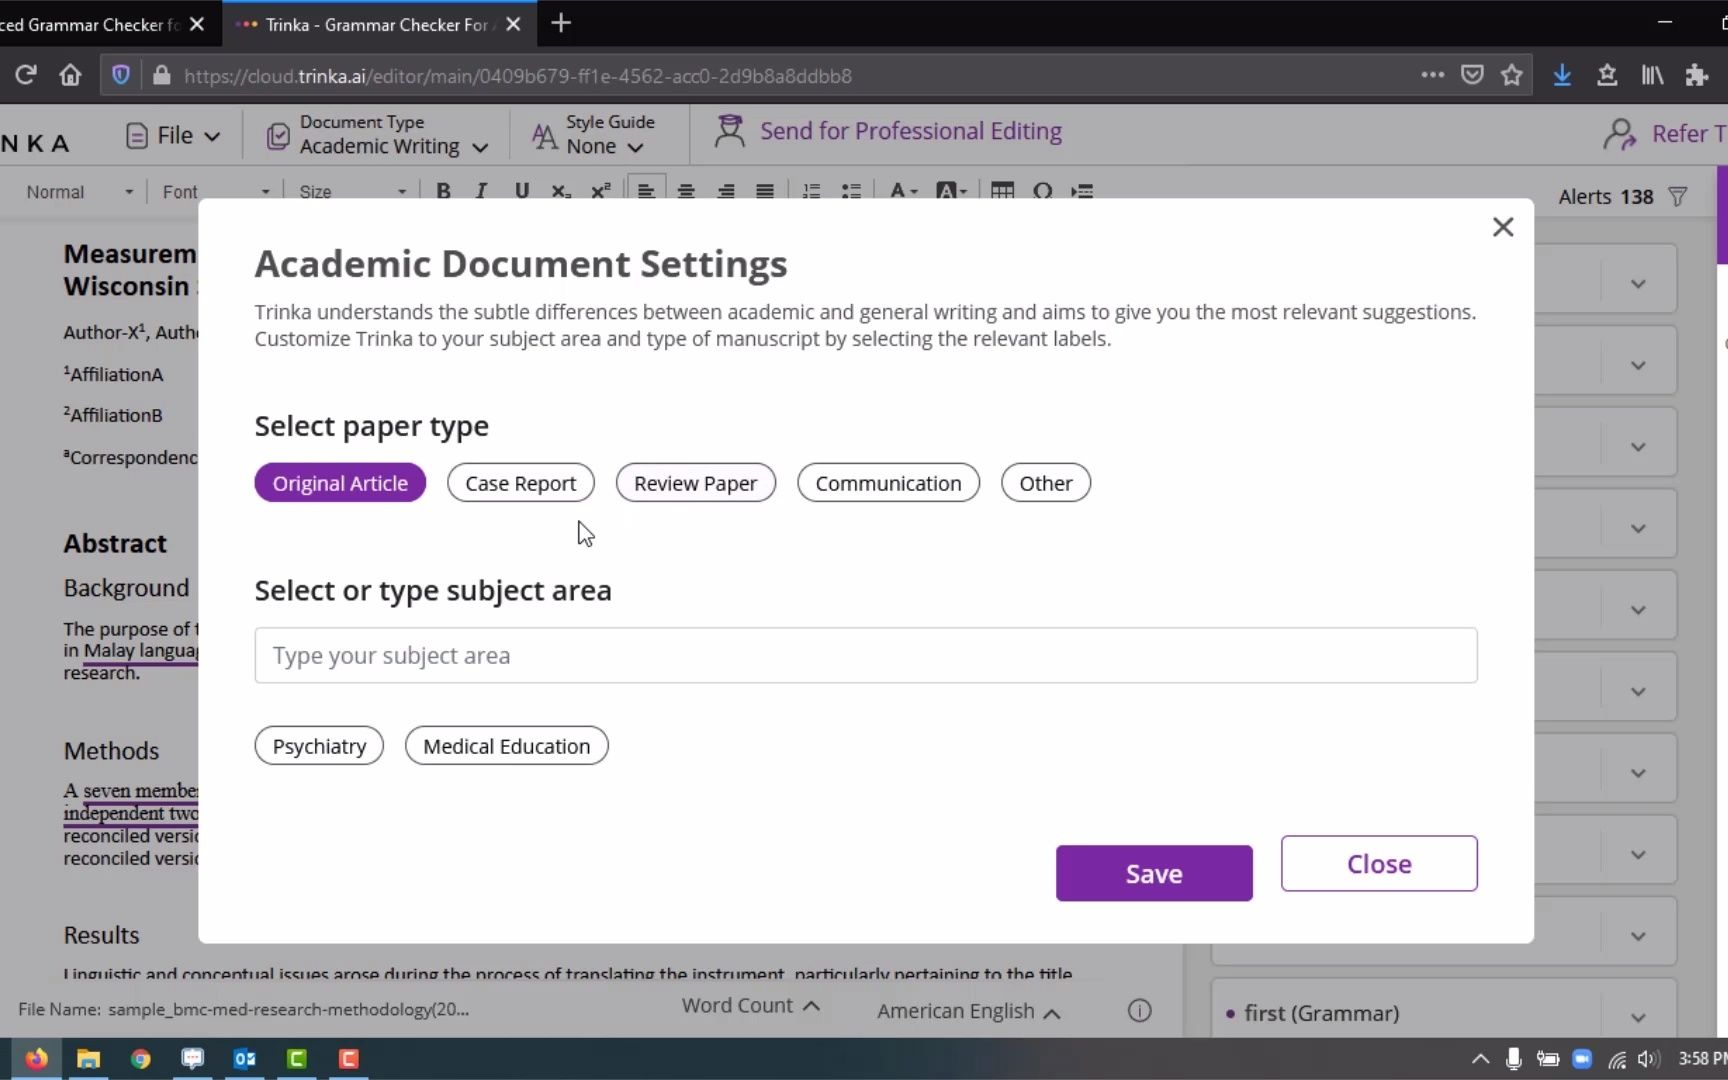
Task: Open the alerts filter funnel icon
Action: tap(1678, 197)
